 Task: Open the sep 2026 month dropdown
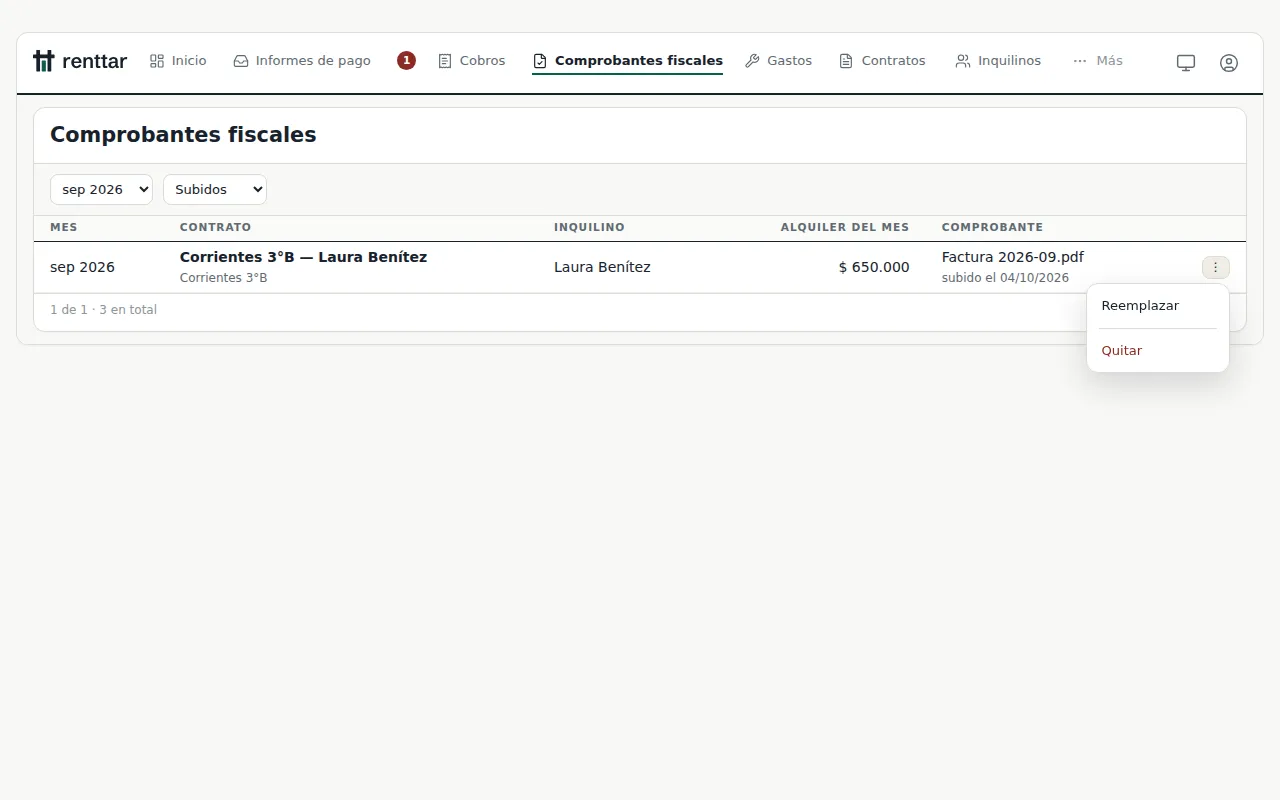(x=101, y=189)
